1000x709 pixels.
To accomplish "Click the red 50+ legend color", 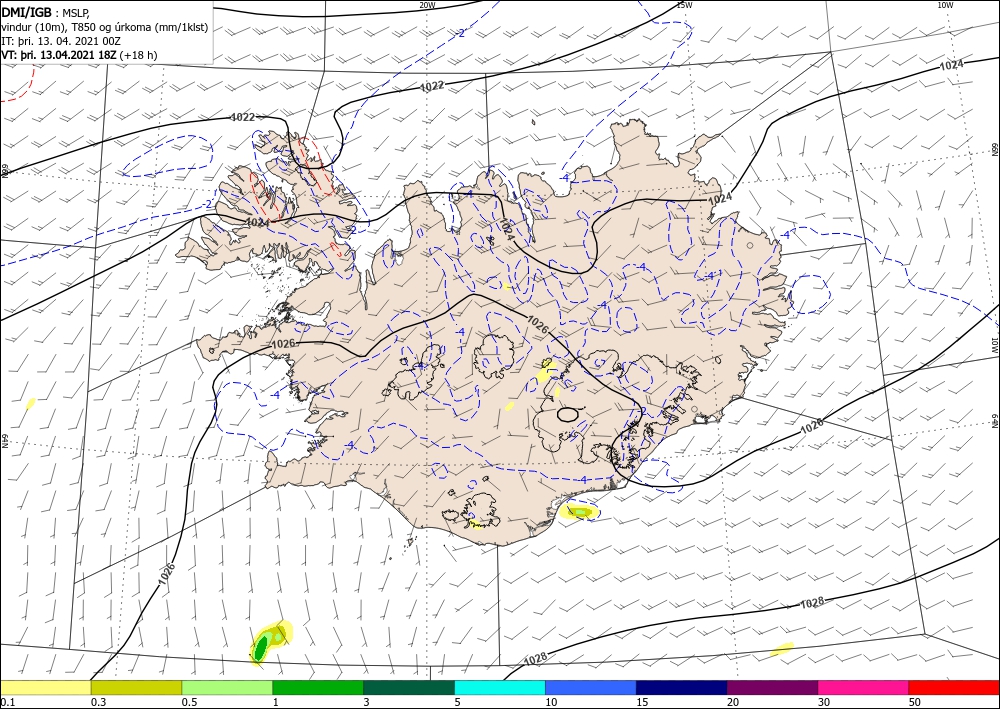I will tap(954, 687).
